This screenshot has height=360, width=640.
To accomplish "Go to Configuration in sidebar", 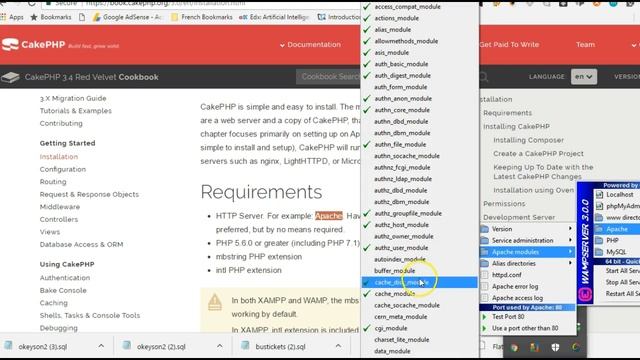I will 63,169.
